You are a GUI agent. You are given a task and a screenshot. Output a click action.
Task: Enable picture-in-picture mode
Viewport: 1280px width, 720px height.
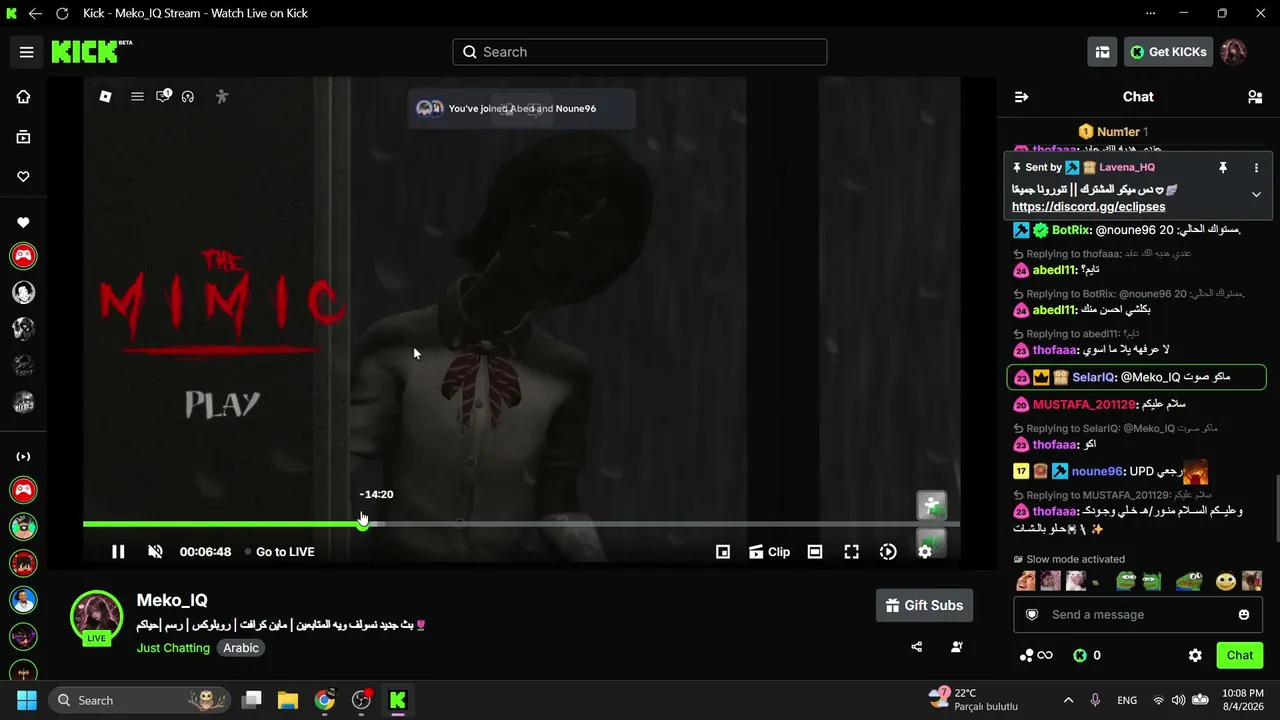[723, 552]
